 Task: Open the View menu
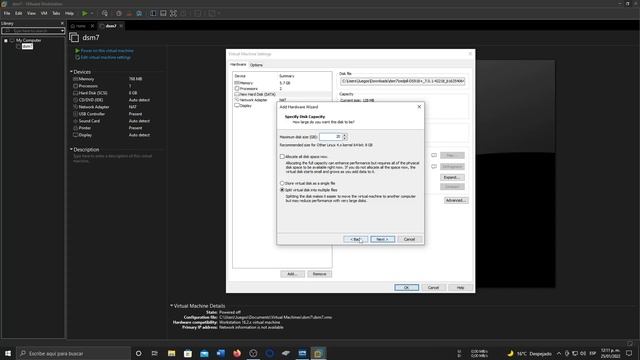31,13
